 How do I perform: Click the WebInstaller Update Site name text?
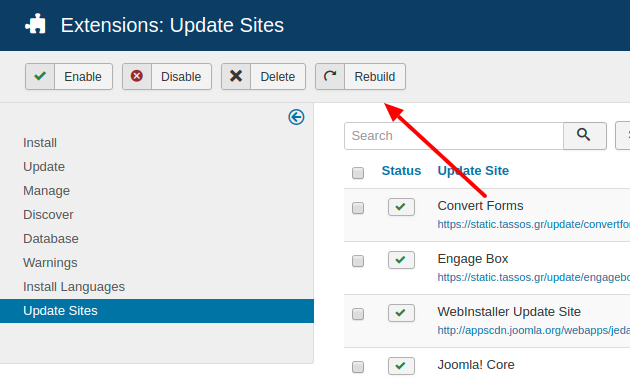509,312
